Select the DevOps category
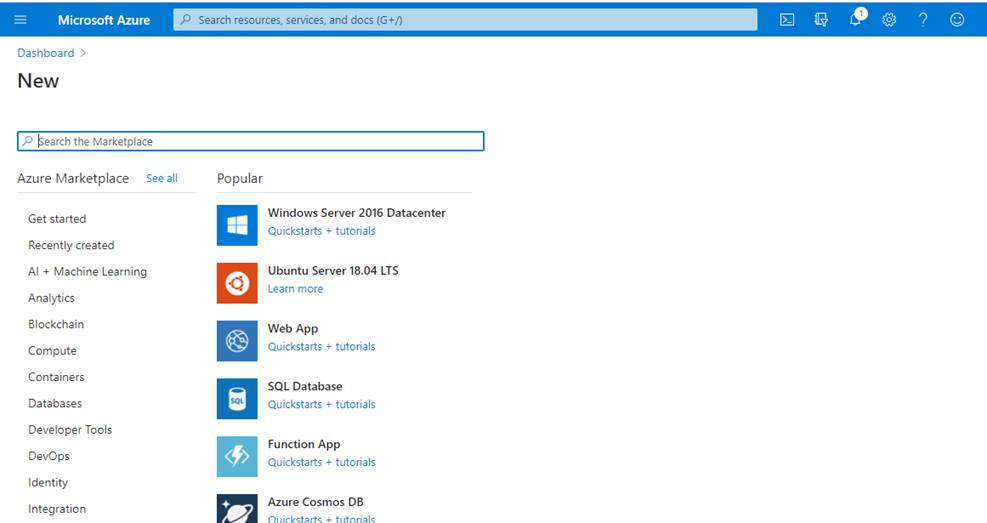Viewport: 987px width, 523px height. pos(48,456)
